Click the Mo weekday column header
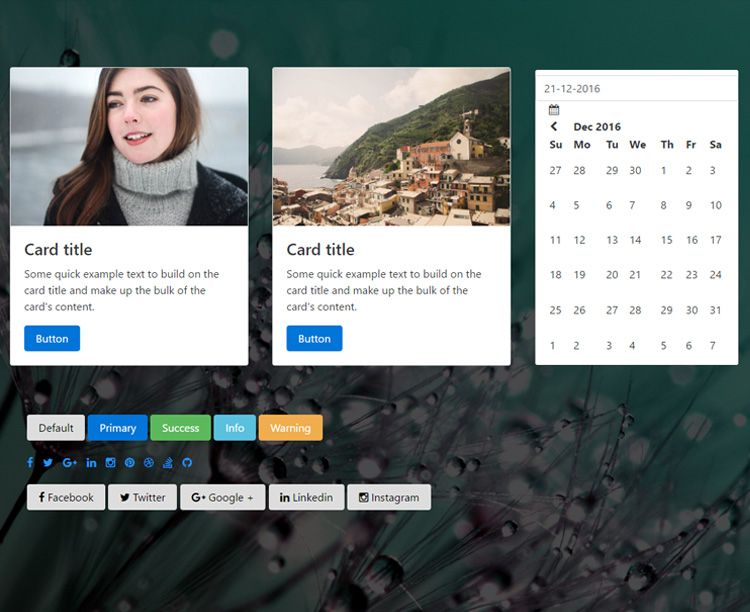This screenshot has height=612, width=750. click(582, 145)
